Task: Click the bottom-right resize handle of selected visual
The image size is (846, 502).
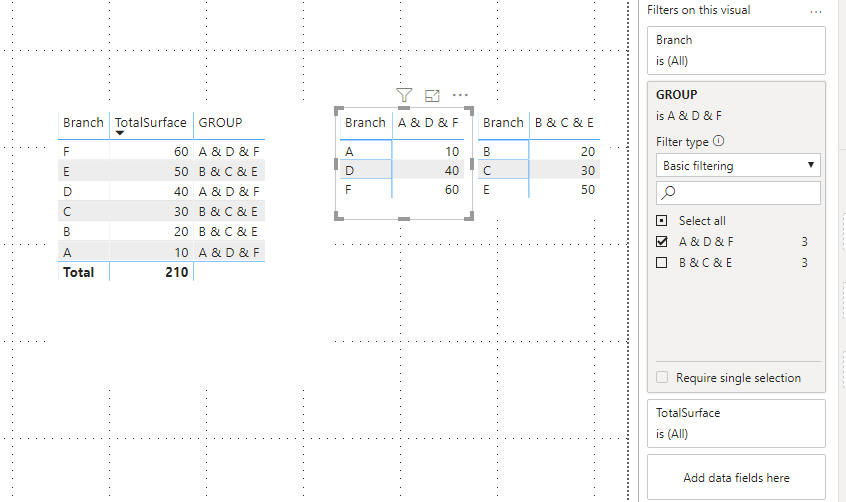Action: 469,216
